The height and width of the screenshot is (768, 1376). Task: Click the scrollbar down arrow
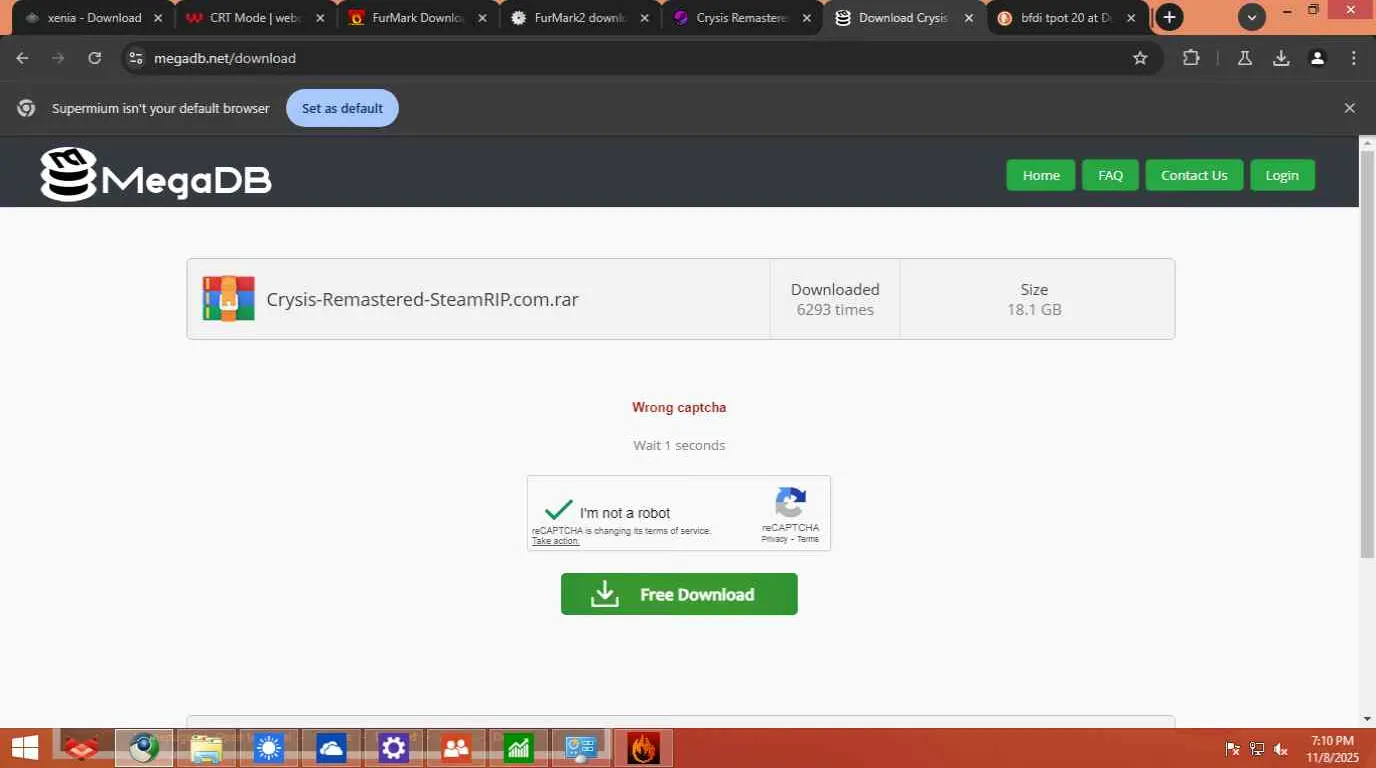click(1368, 719)
